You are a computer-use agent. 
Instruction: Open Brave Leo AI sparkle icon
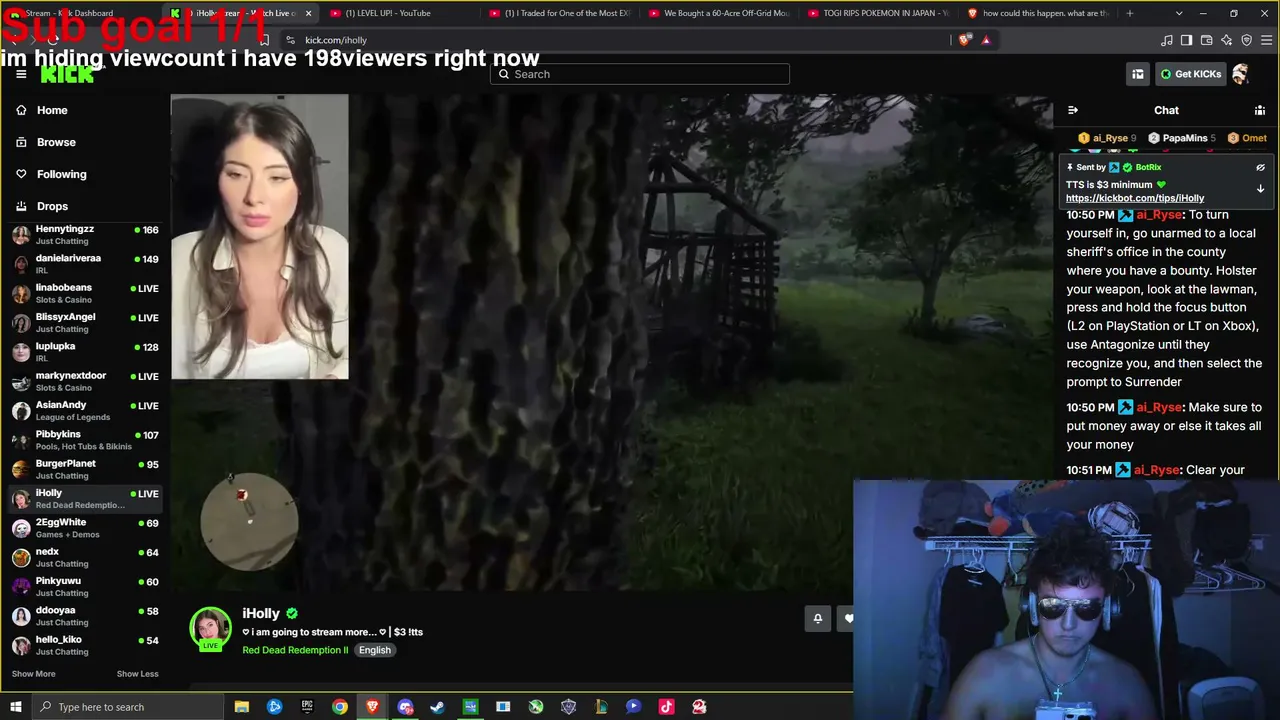[x=1226, y=40]
